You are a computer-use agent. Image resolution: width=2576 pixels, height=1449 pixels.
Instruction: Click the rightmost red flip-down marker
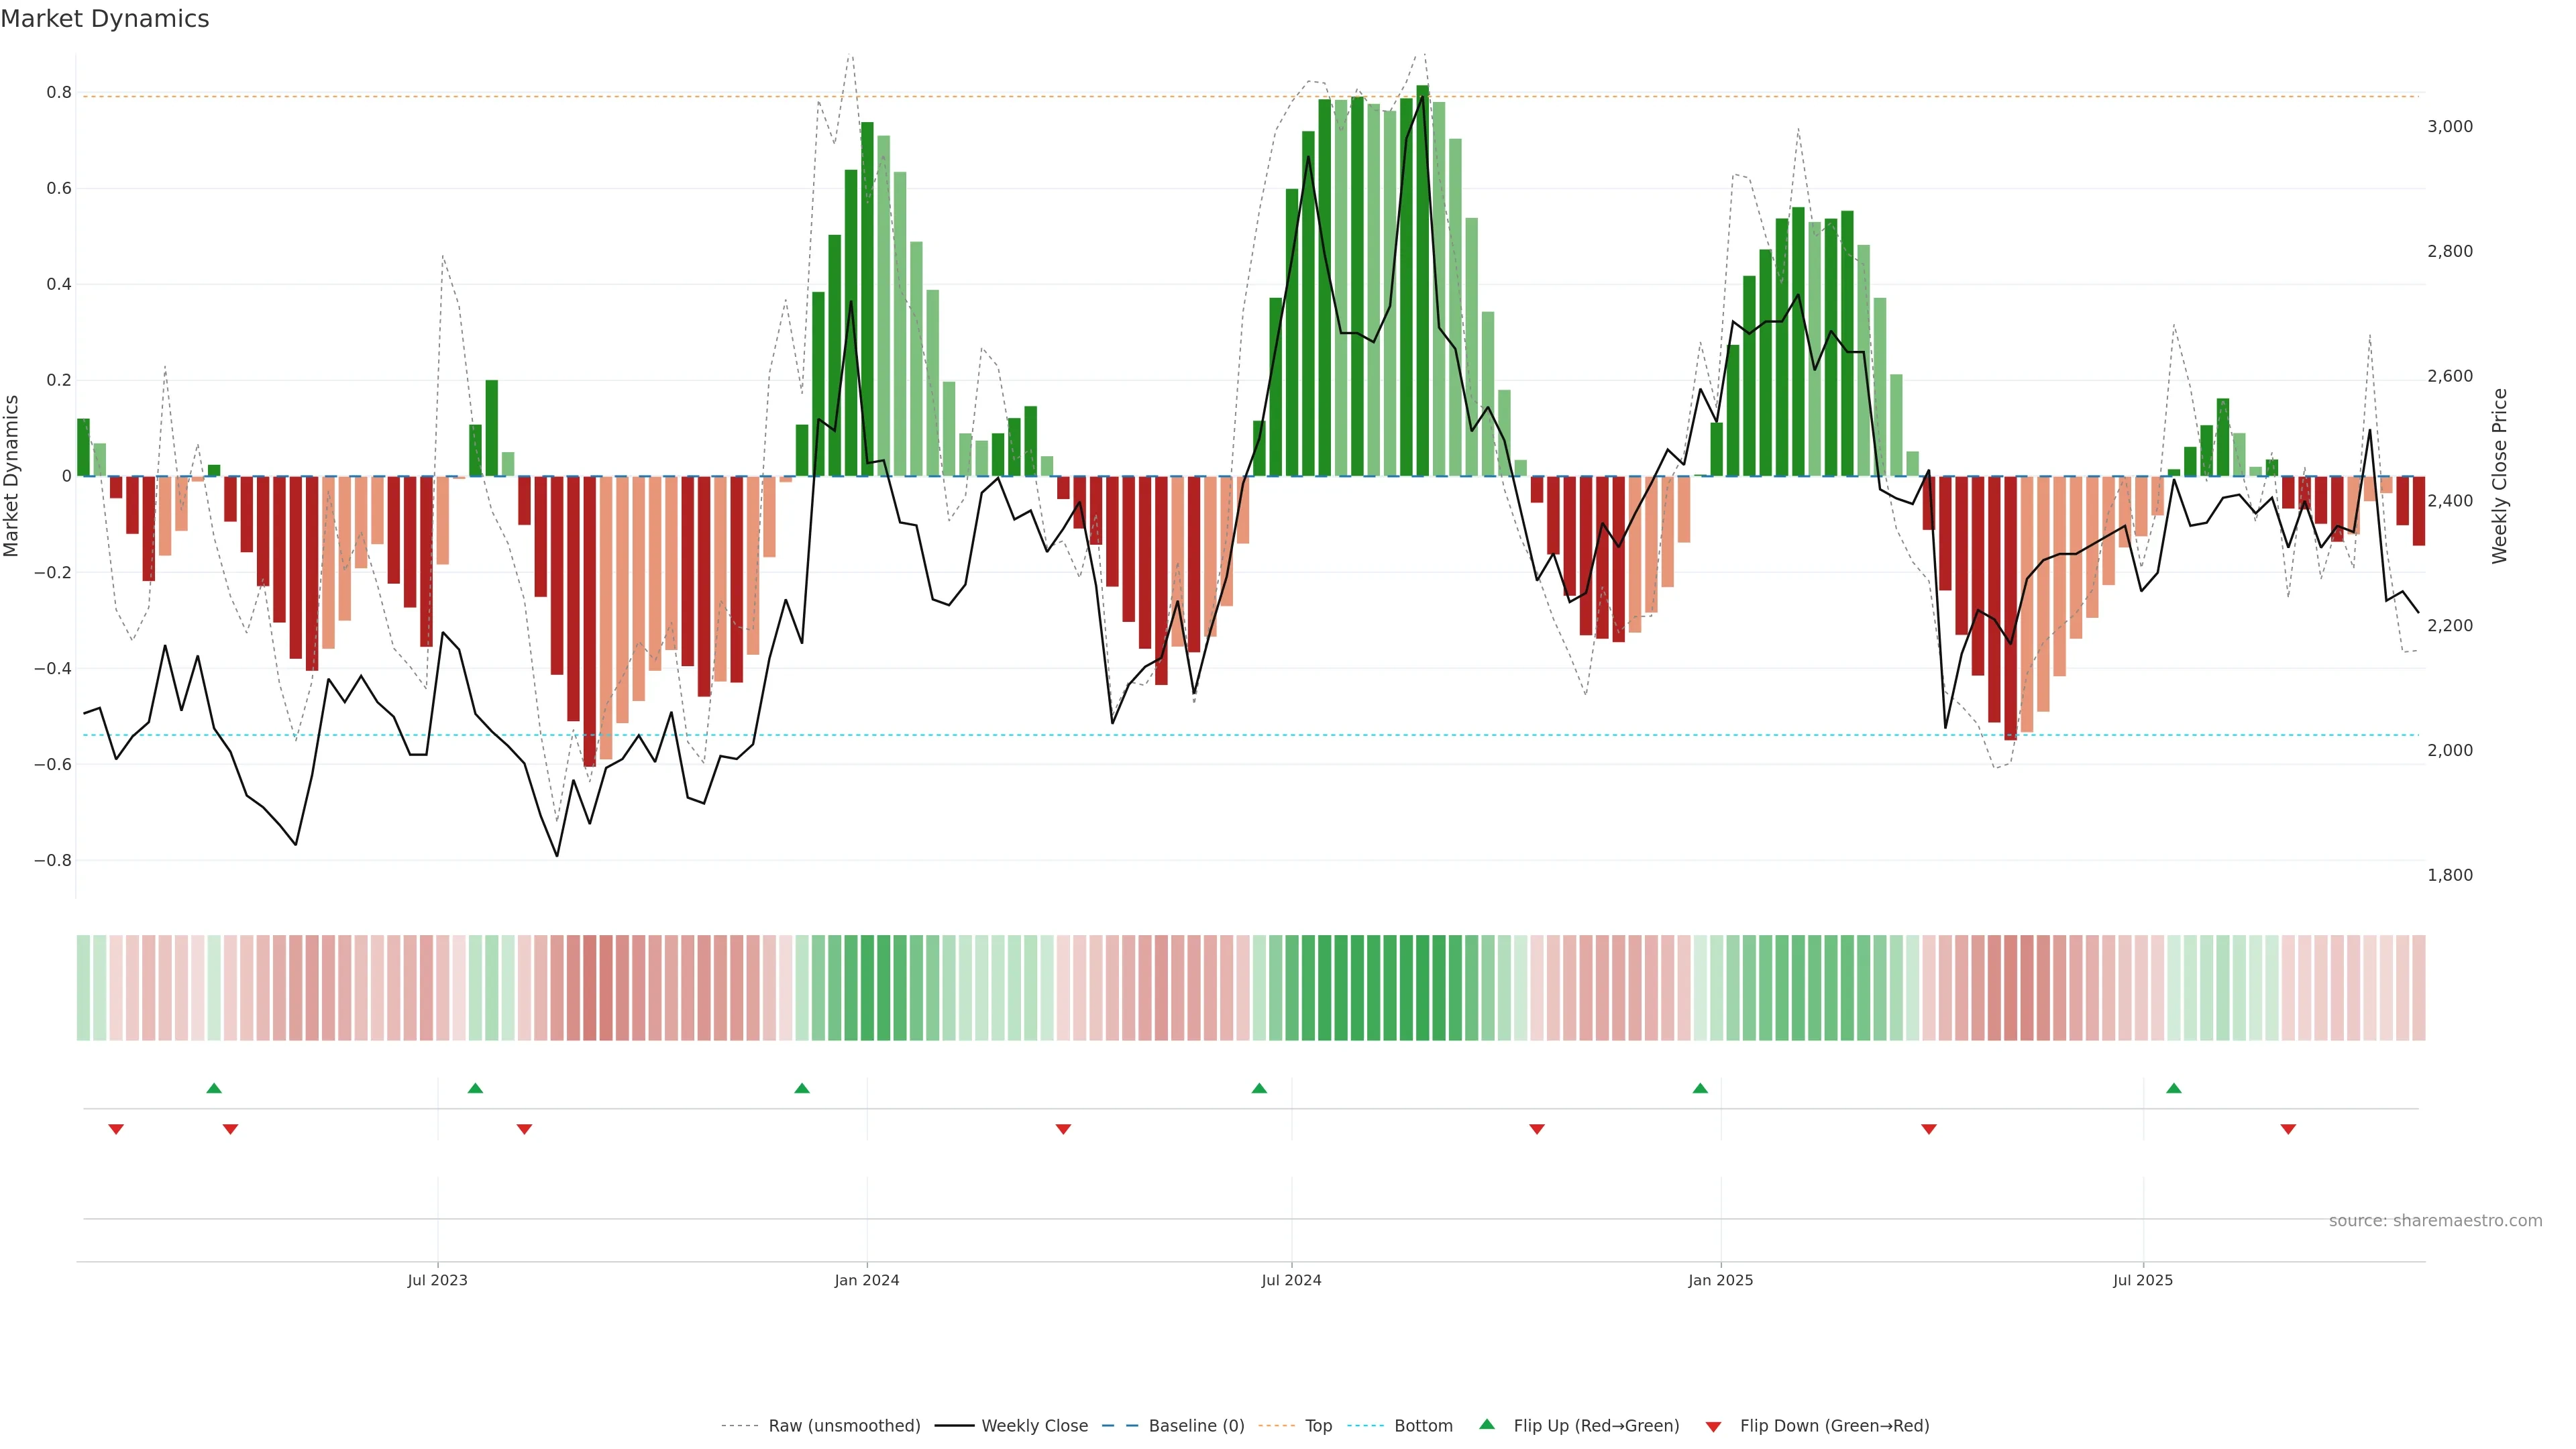pyautogui.click(x=2288, y=1129)
